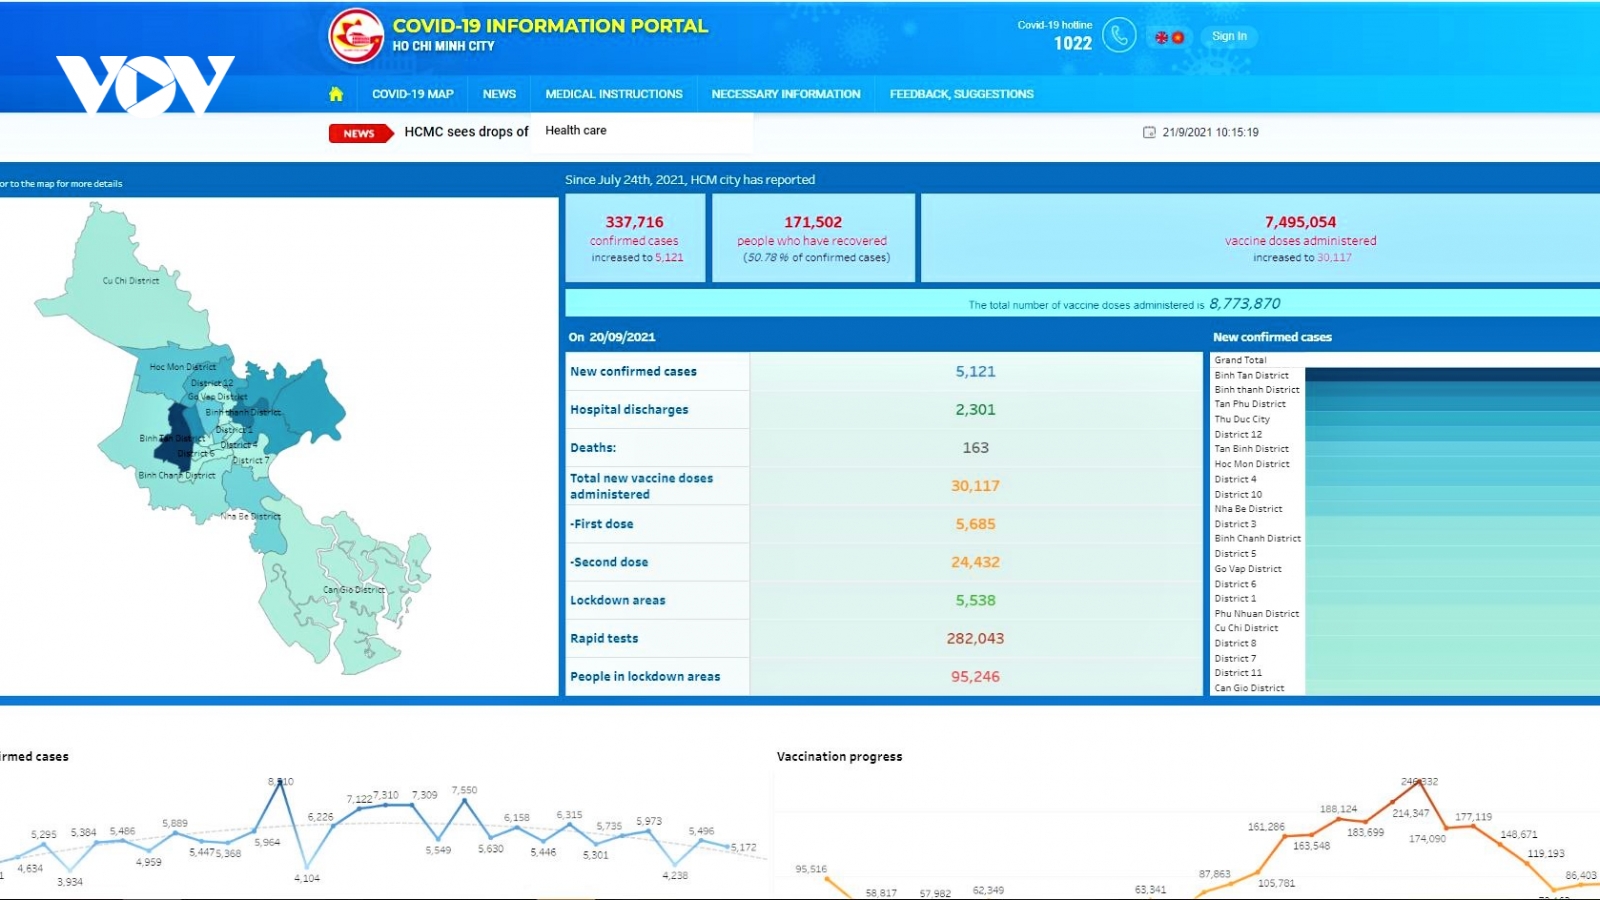Click the New confirmed cases value 5,121
This screenshot has width=1600, height=900.
[x=975, y=371]
